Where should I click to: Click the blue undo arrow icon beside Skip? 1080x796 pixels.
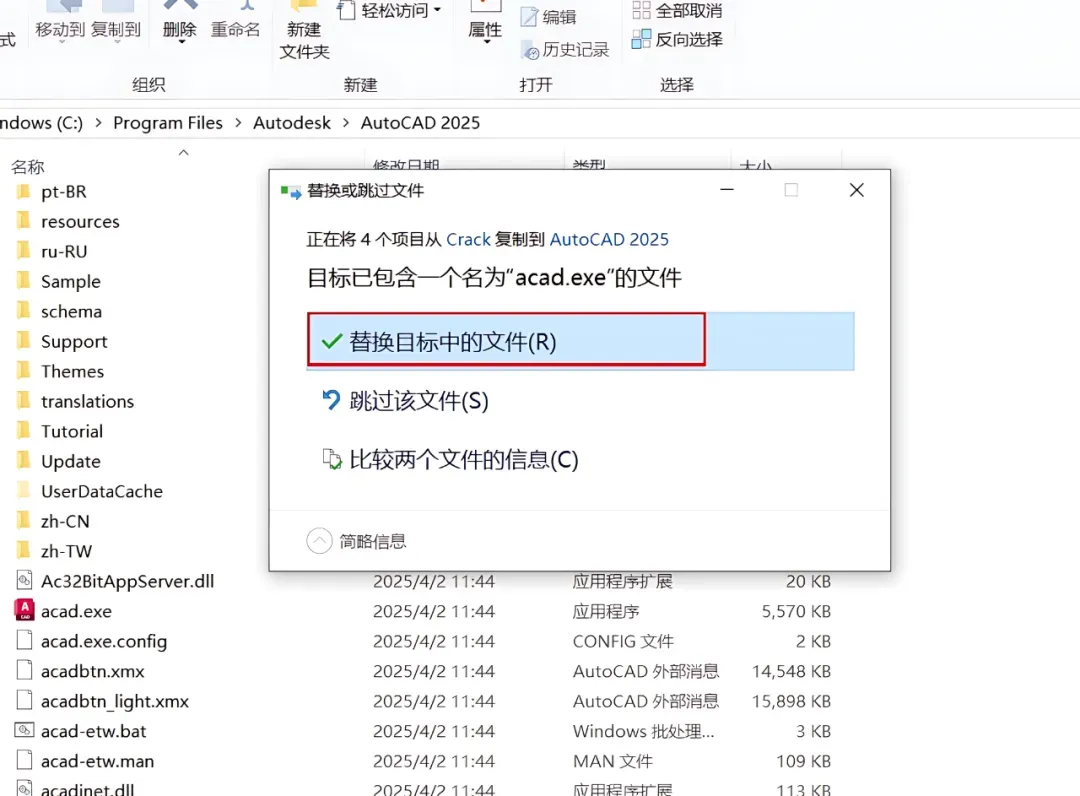331,399
